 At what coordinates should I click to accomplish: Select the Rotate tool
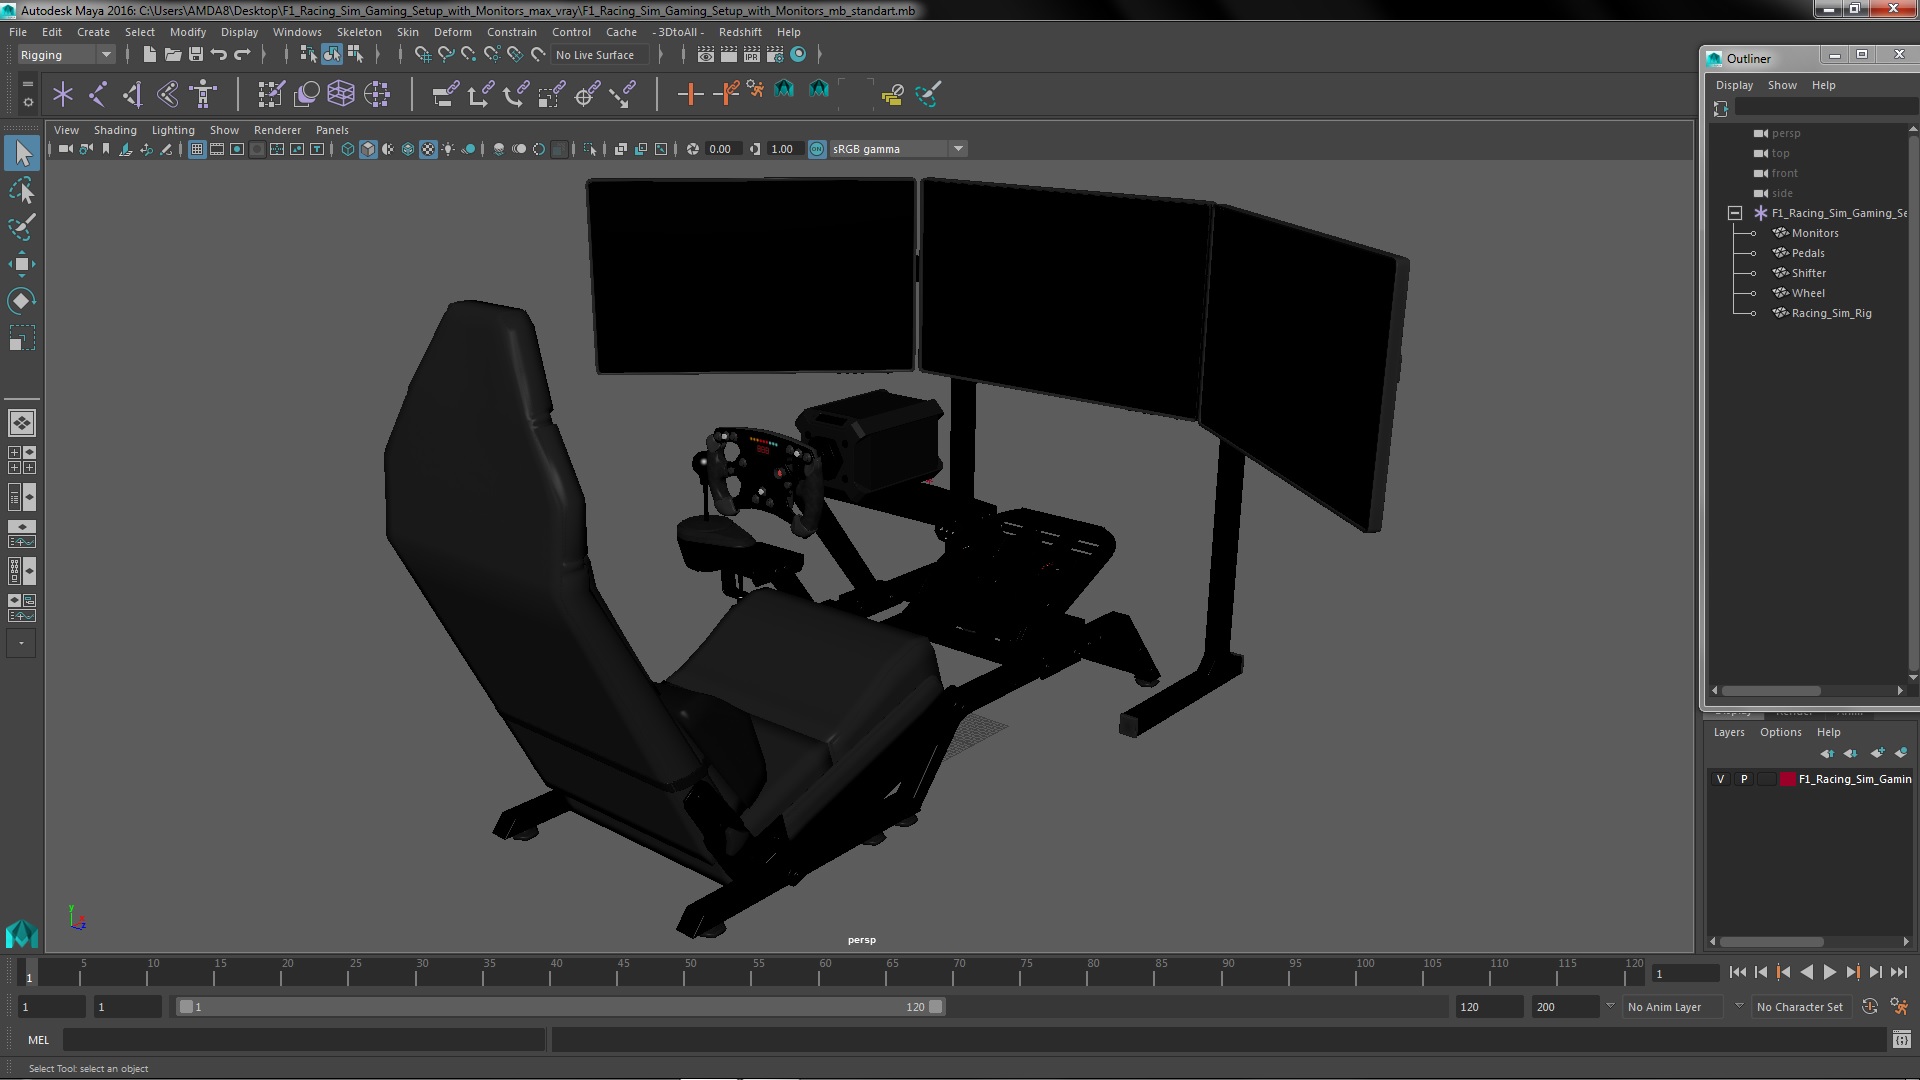22,301
